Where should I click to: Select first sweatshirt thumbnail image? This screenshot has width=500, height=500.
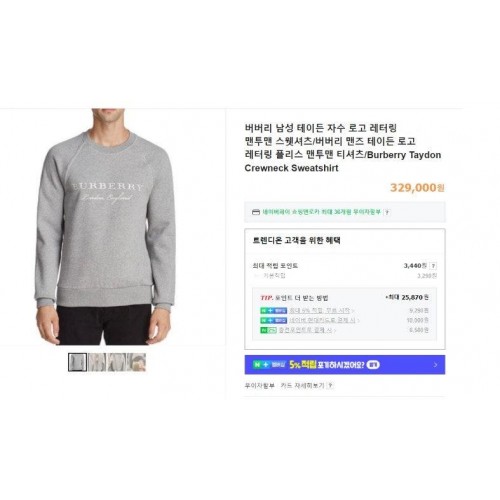tap(77, 362)
